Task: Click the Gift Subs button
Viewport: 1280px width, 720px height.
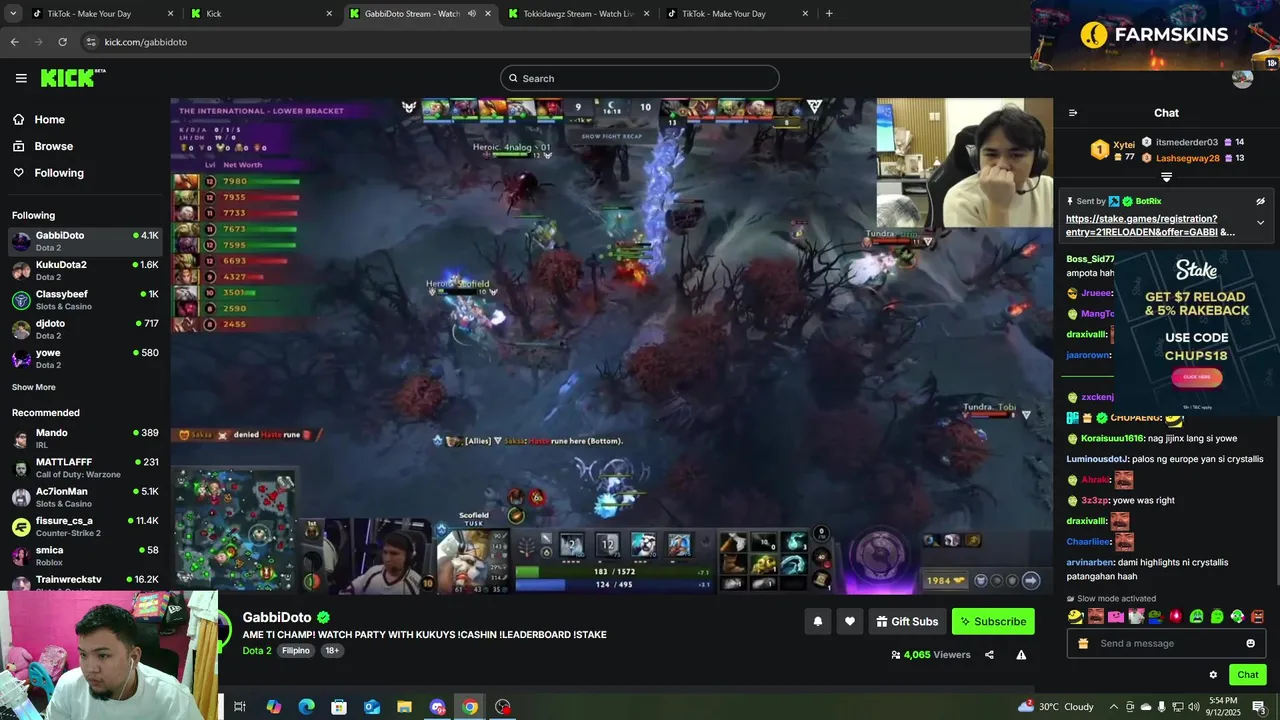Action: (907, 621)
